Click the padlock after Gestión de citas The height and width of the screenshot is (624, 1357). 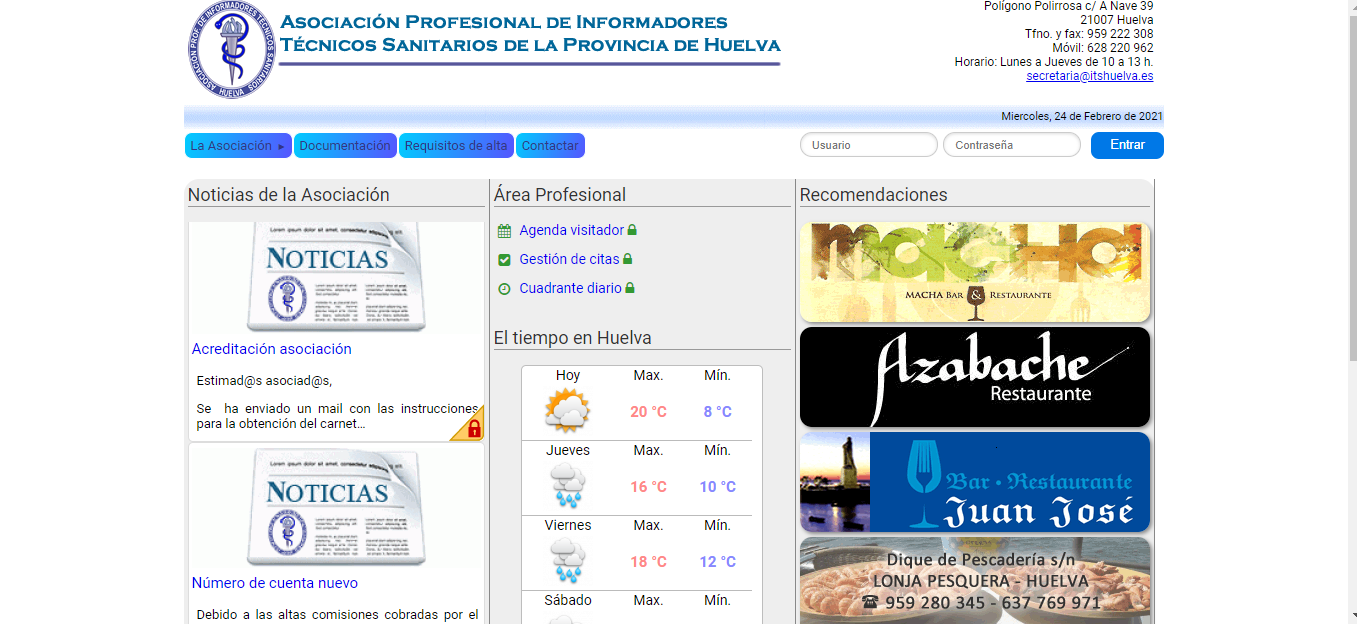[x=628, y=259]
